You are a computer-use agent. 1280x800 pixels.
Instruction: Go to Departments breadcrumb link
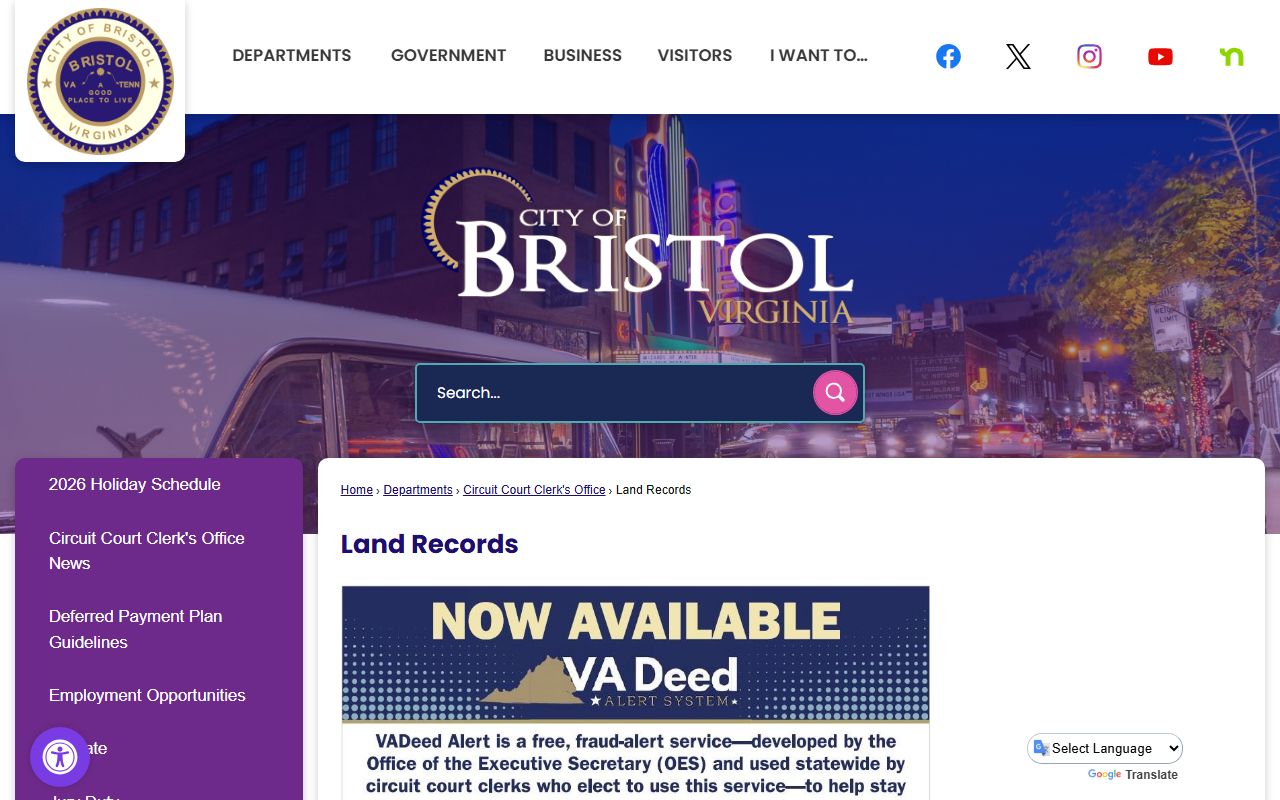coord(418,490)
